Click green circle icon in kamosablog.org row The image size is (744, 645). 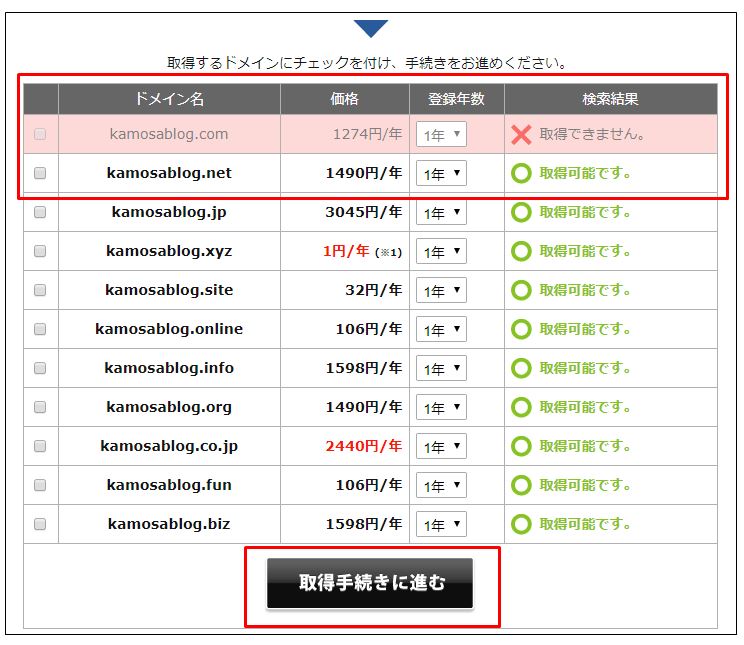(x=521, y=407)
